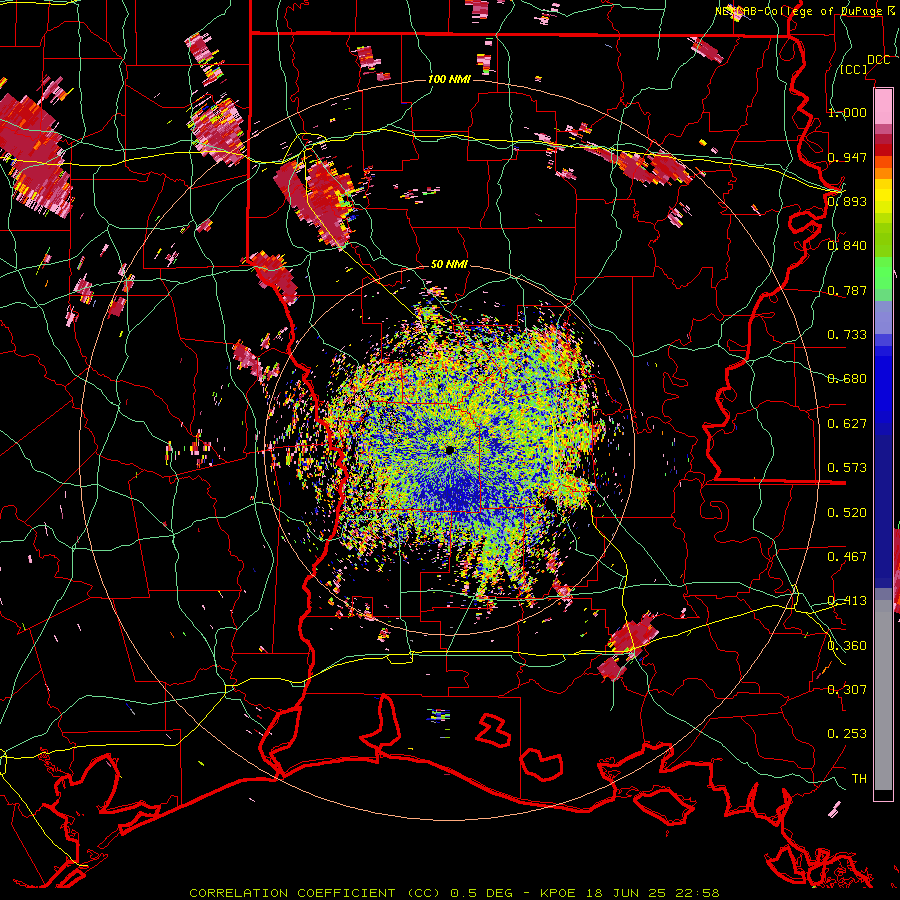Click the 22:58 timestamp in the caption
Viewport: 900px width, 900px height.
pyautogui.click(x=696, y=893)
